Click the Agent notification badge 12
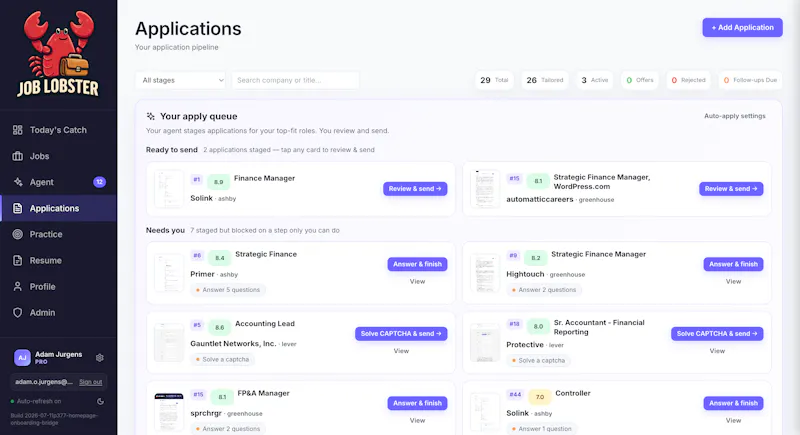This screenshot has width=800, height=435. point(99,182)
